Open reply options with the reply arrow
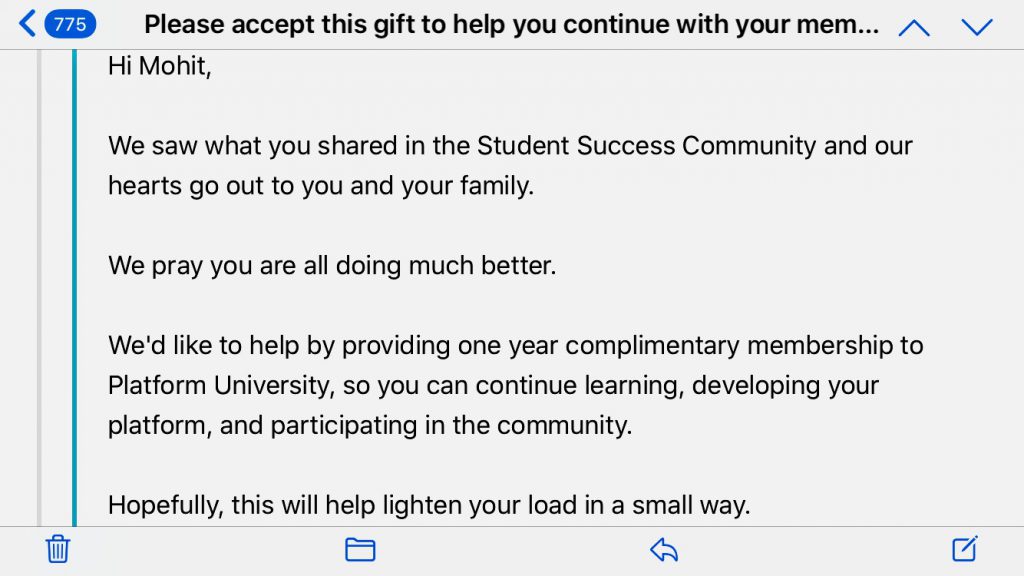The width and height of the screenshot is (1024, 576). (664, 549)
